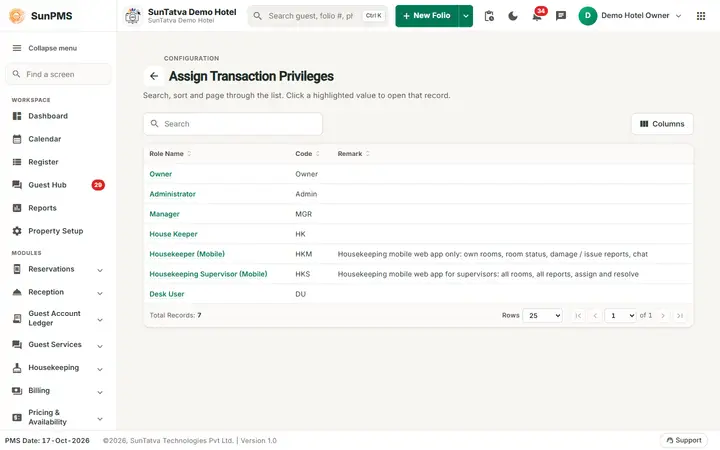Focus the Find a screen field
The image size is (720, 450).
pos(58,74)
